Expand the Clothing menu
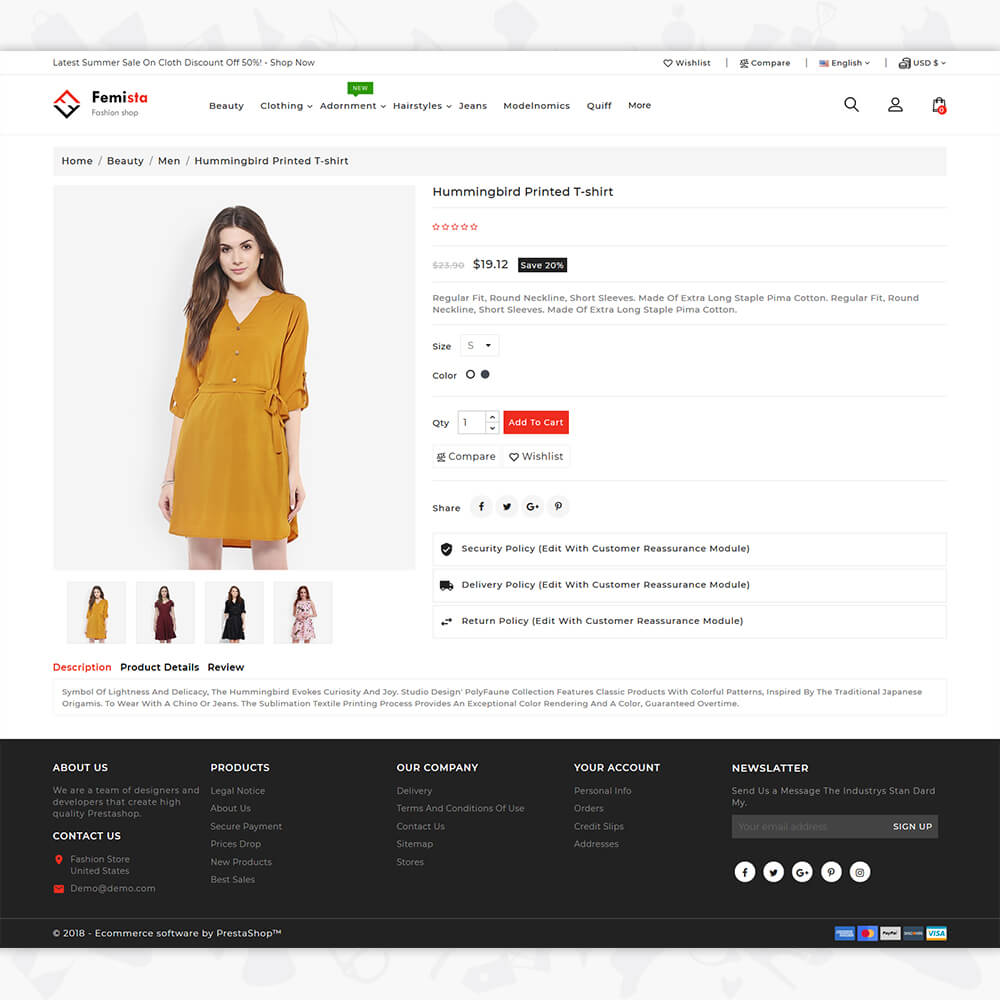 coord(285,106)
